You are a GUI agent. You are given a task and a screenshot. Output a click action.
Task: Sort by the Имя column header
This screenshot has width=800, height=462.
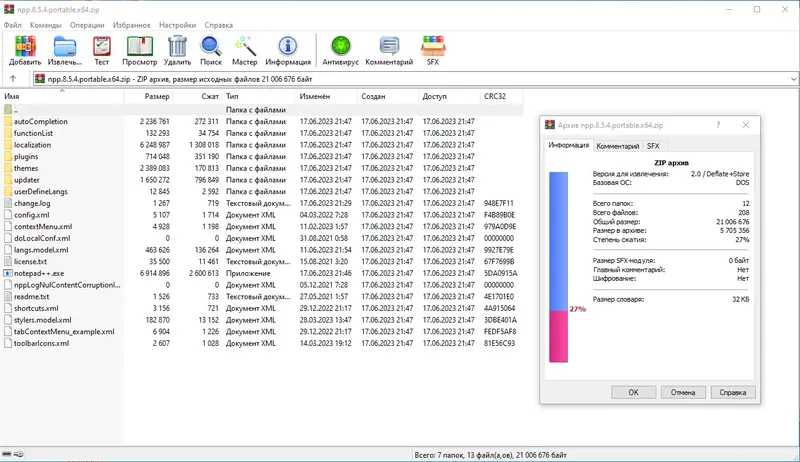point(62,96)
